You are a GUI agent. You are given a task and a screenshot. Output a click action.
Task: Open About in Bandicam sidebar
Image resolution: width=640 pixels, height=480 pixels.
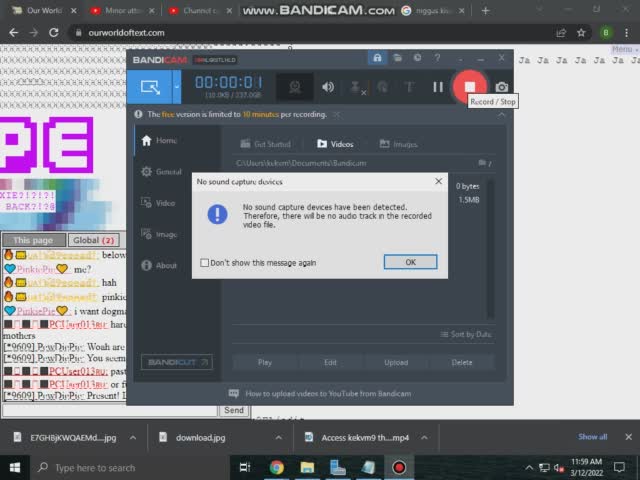[x=159, y=265]
